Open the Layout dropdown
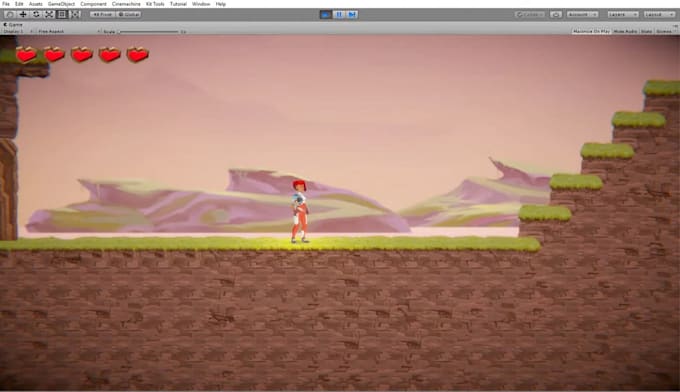Screen dimensions: 680x392 [x=659, y=14]
